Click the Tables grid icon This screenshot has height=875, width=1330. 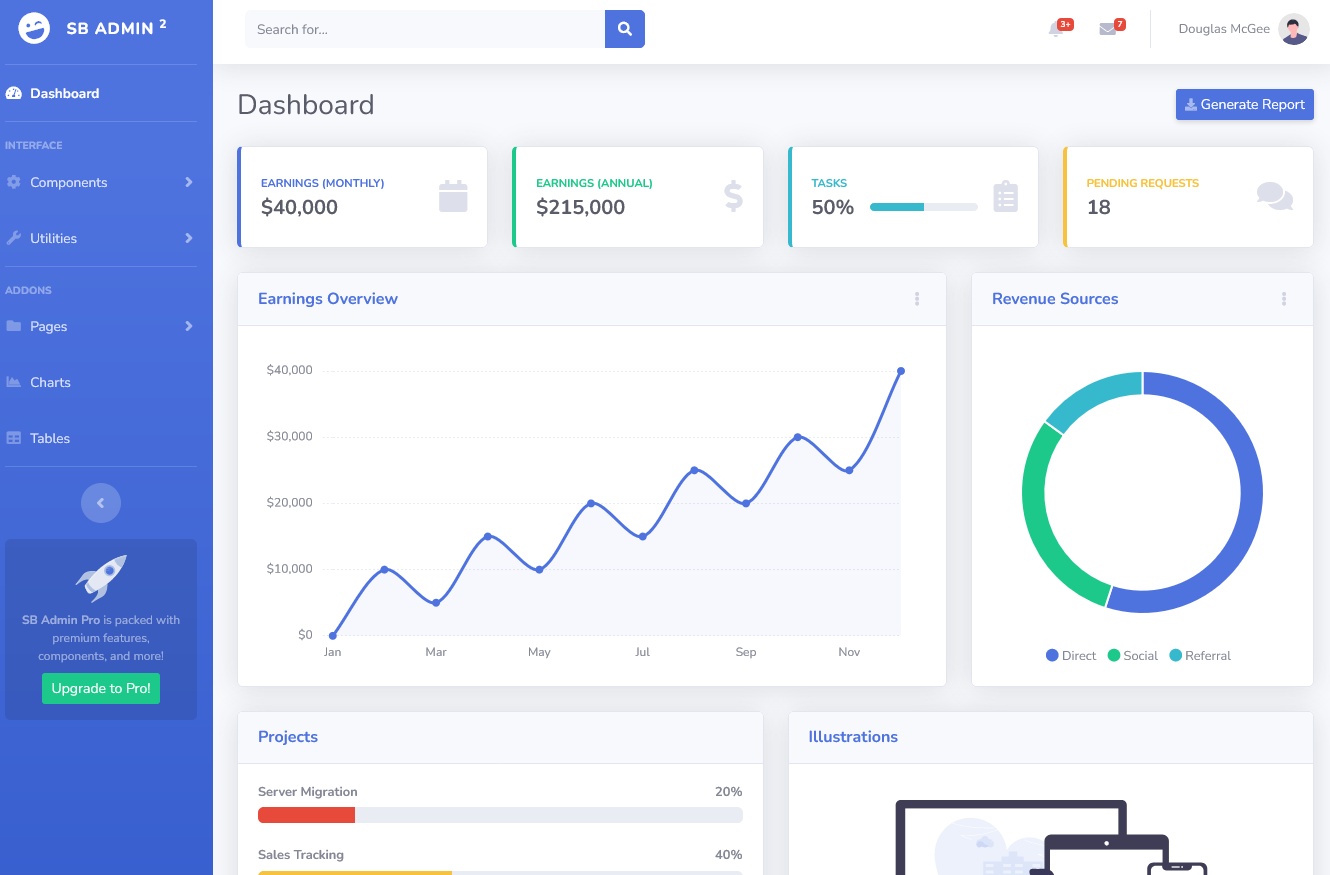14,438
